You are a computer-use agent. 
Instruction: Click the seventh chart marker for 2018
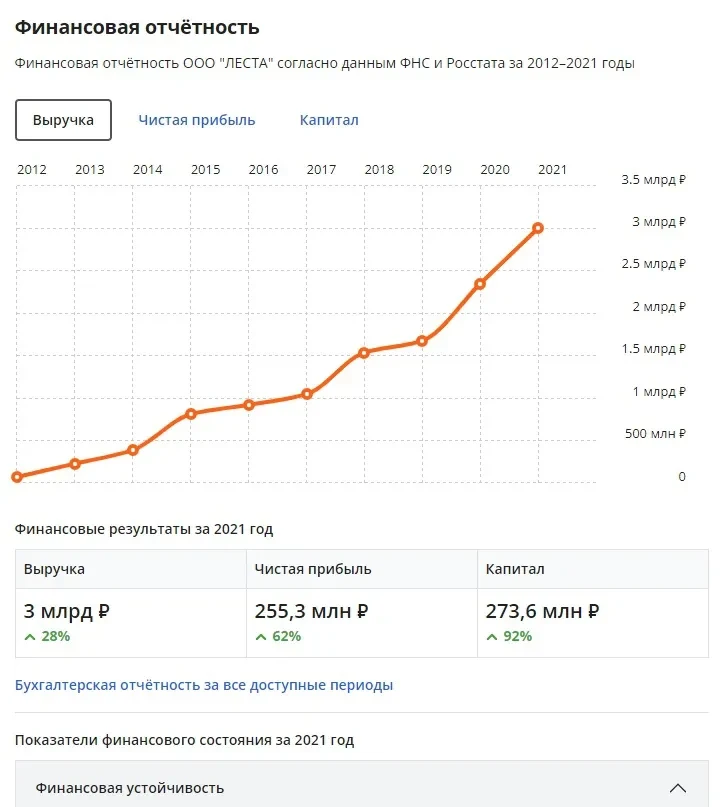coord(364,352)
